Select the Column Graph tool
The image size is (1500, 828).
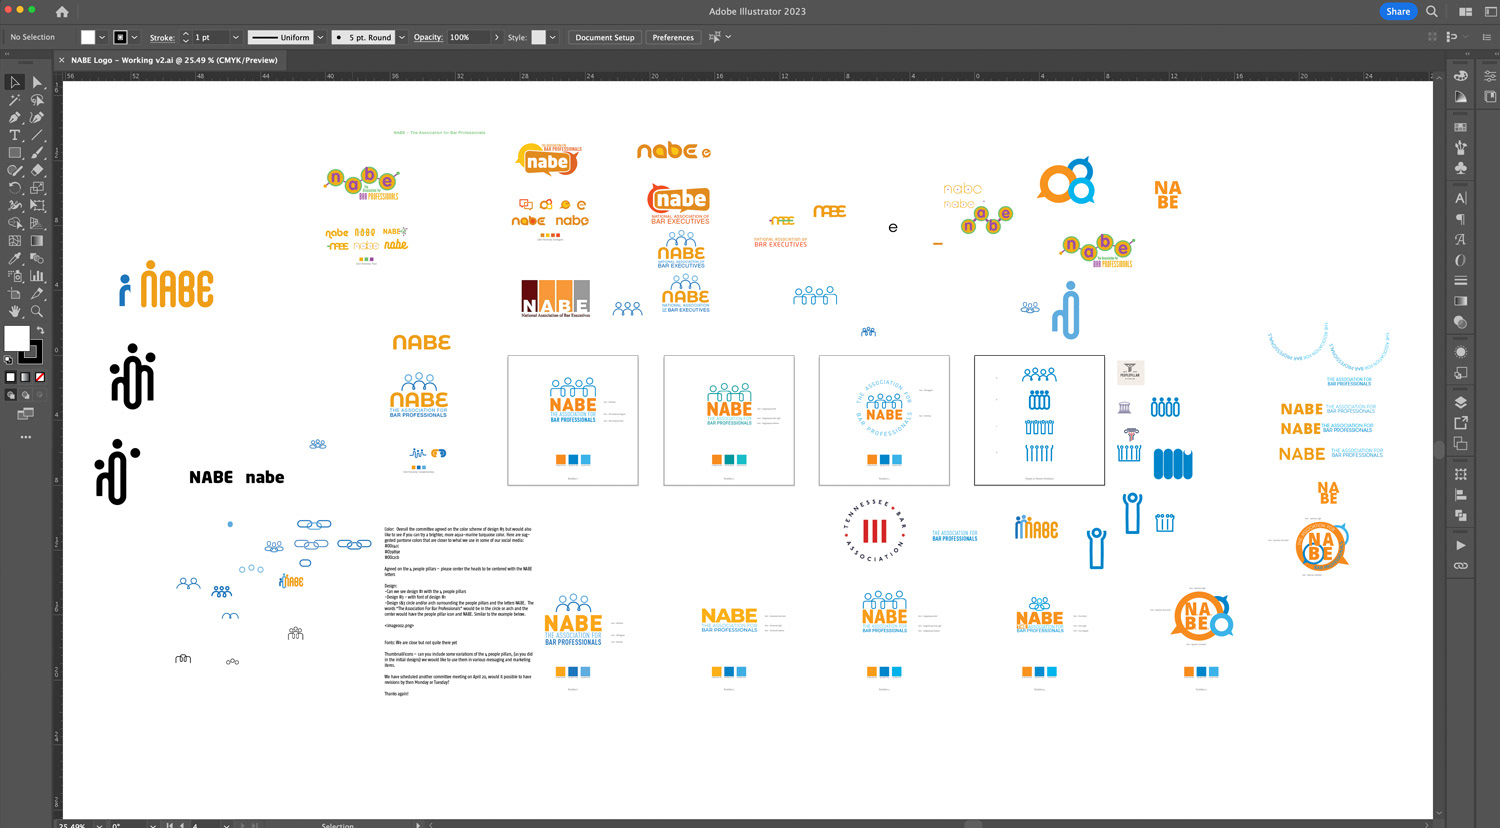tap(37, 276)
